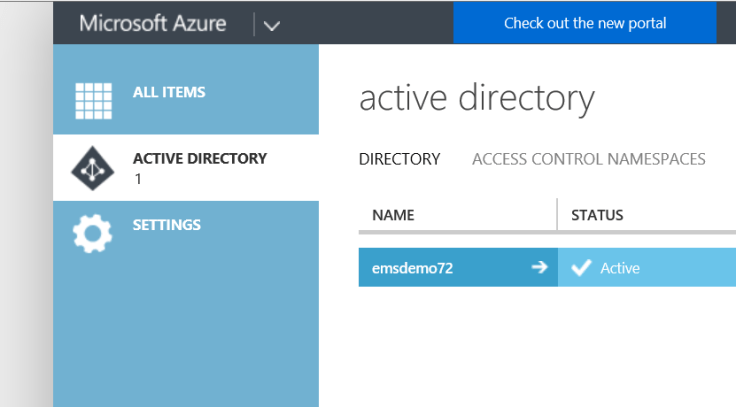Select the ALL ITEMS sidebar label
This screenshot has width=736, height=407.
[x=169, y=92]
